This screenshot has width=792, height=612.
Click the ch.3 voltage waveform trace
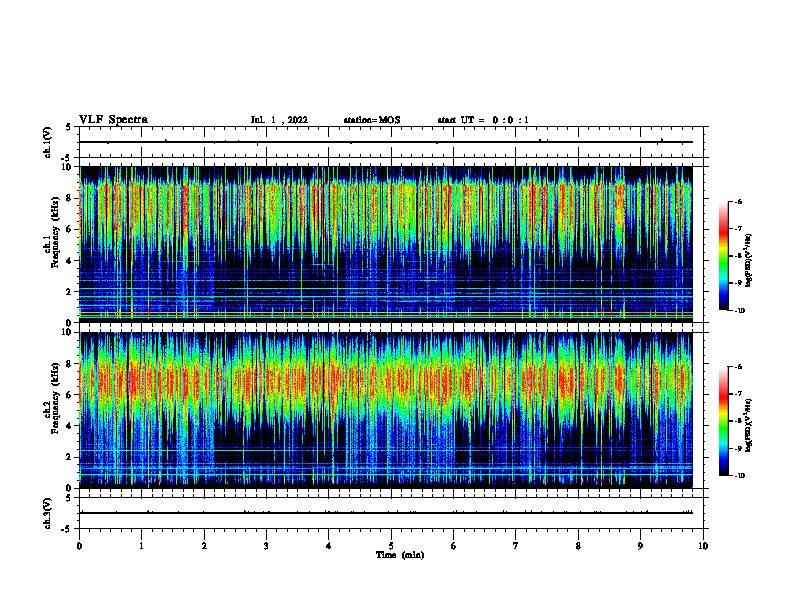tap(386, 513)
